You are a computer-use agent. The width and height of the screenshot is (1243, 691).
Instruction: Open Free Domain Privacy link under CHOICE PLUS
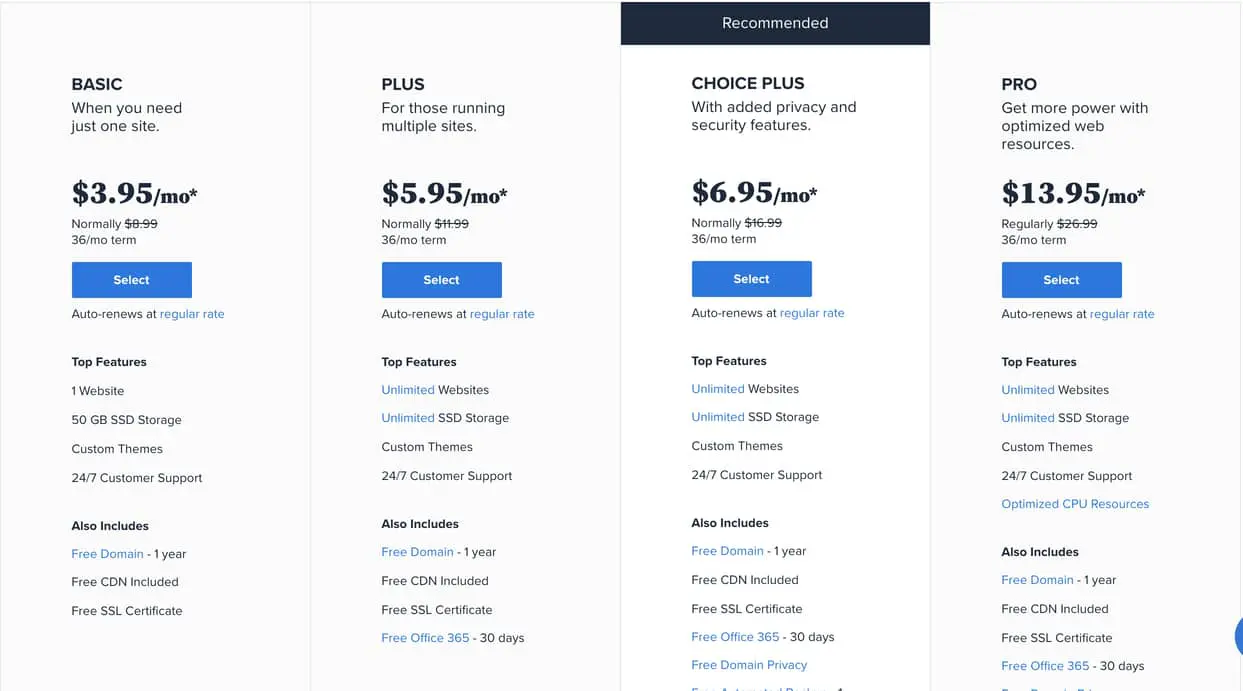pos(749,664)
